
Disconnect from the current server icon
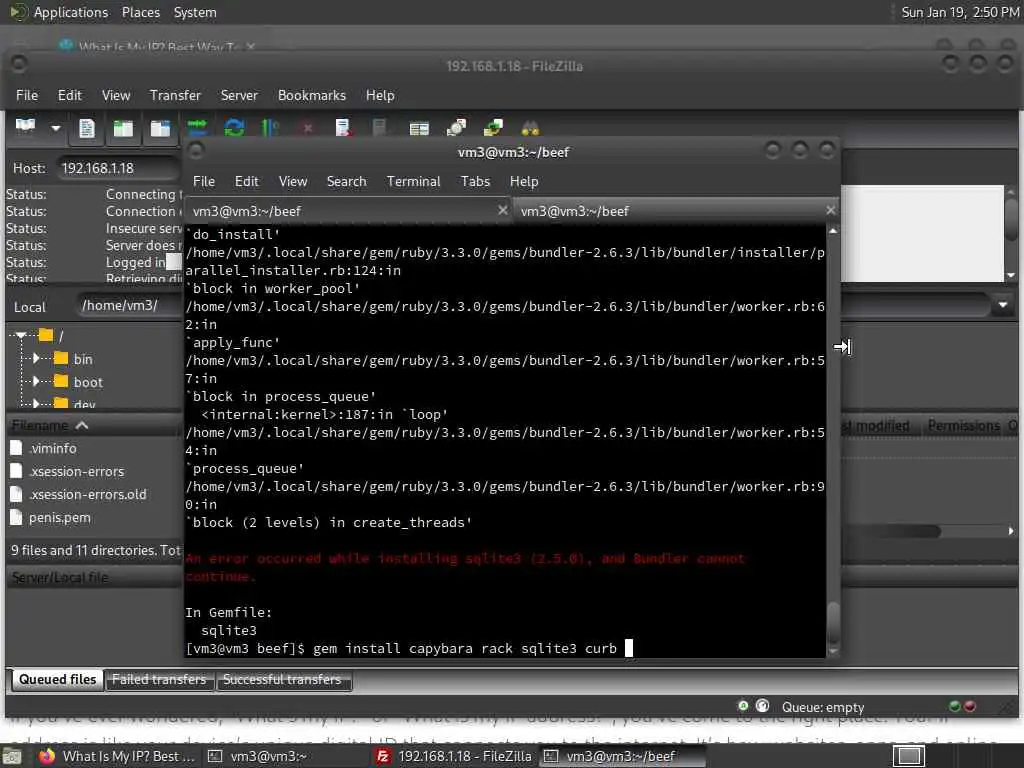(343, 128)
